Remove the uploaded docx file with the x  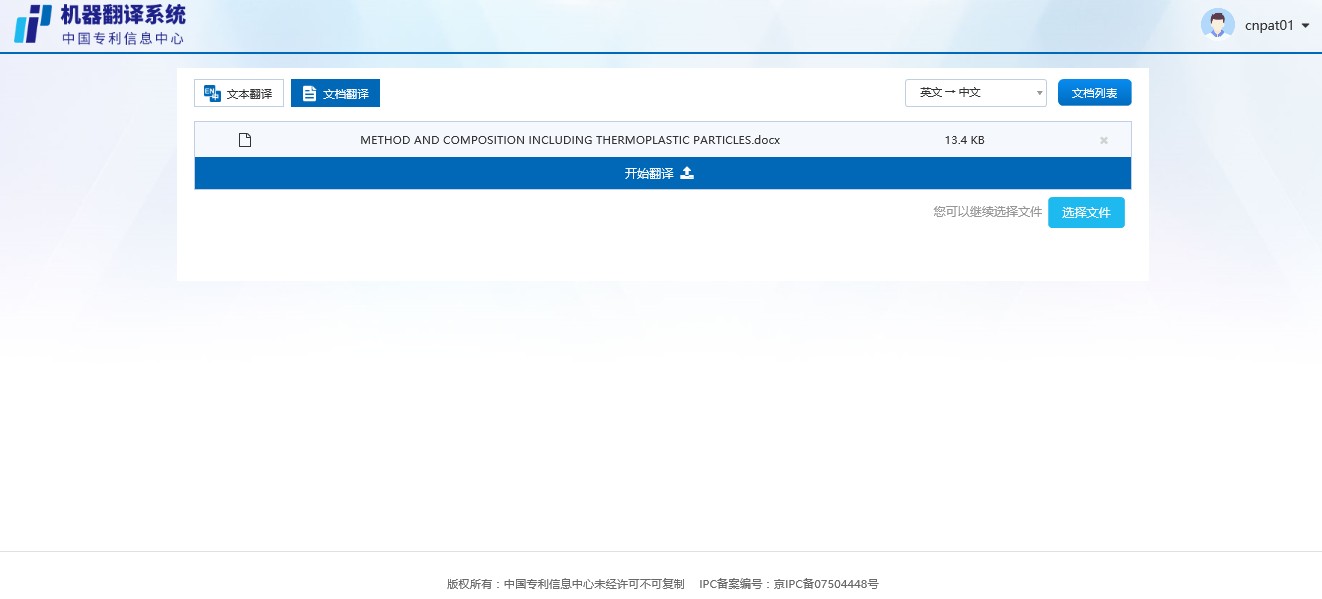point(1104,140)
